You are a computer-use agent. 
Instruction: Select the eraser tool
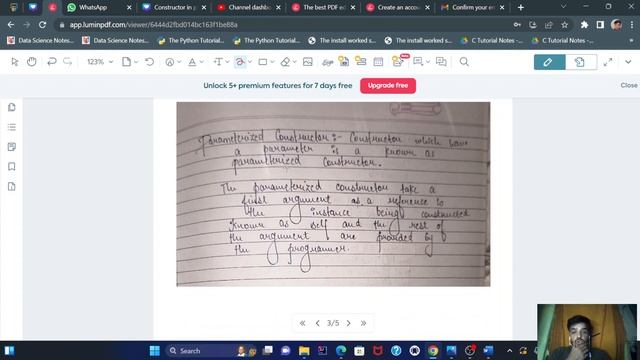click(285, 62)
